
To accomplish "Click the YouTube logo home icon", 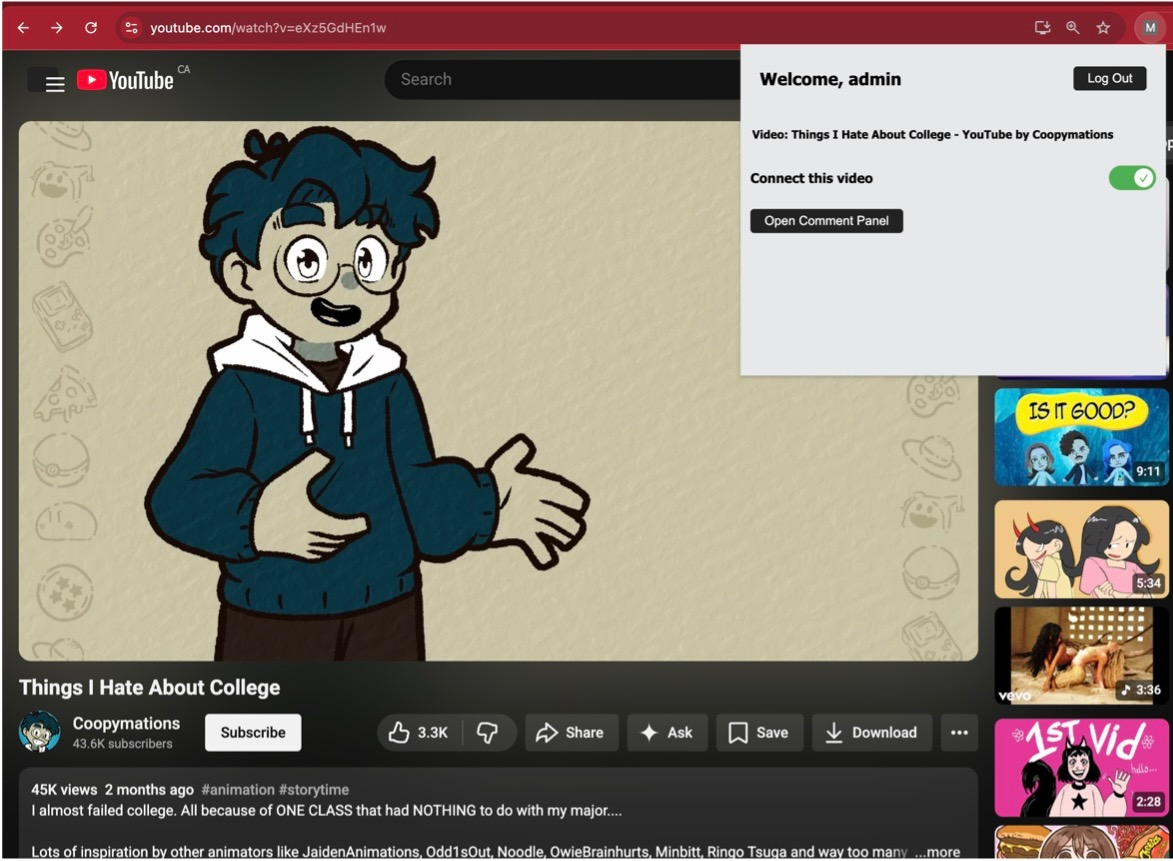I will tap(126, 81).
